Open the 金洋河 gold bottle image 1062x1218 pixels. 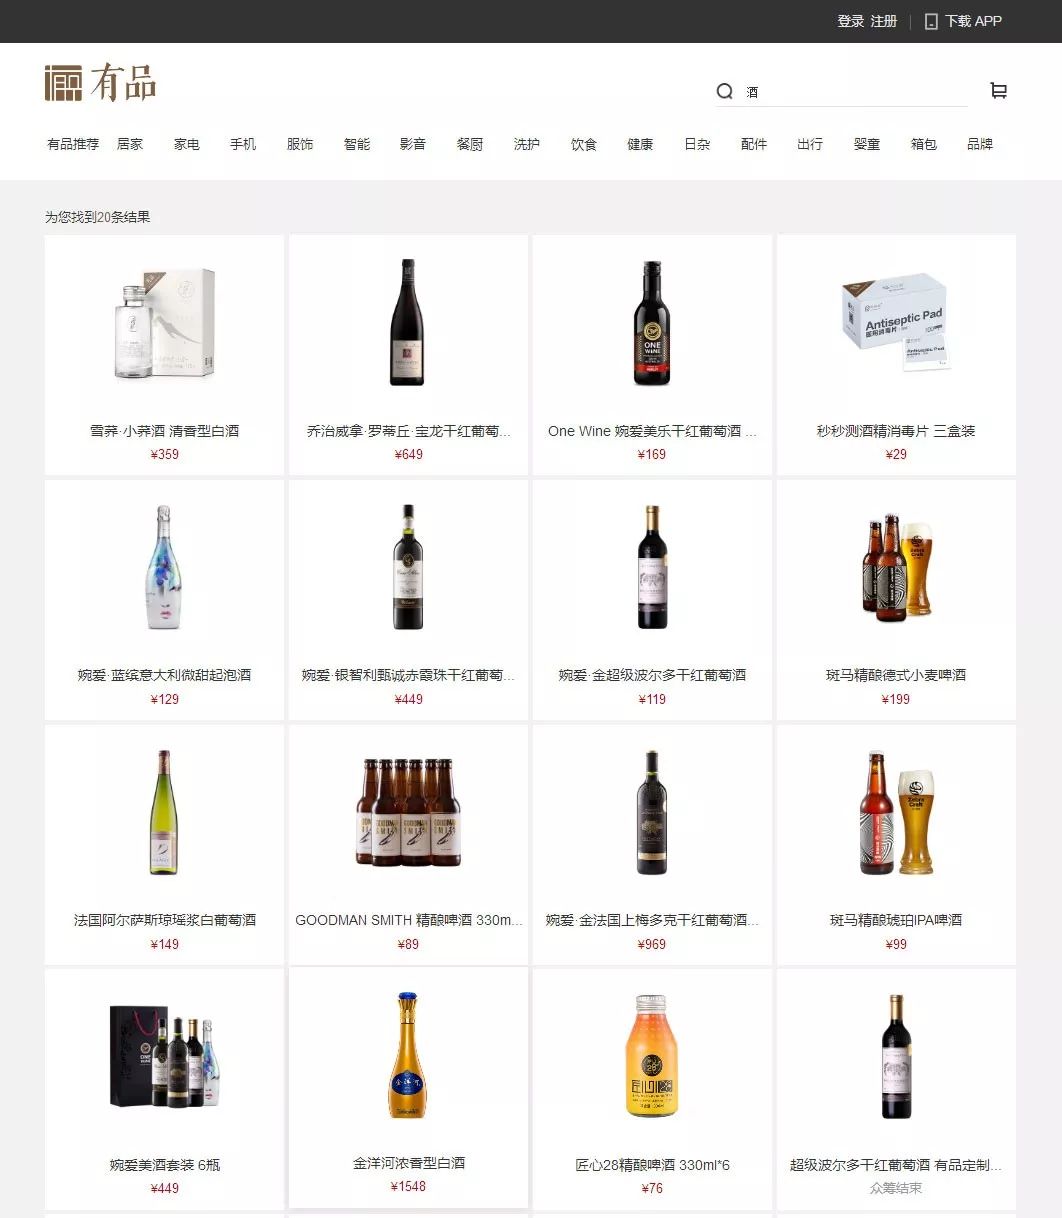click(408, 1055)
